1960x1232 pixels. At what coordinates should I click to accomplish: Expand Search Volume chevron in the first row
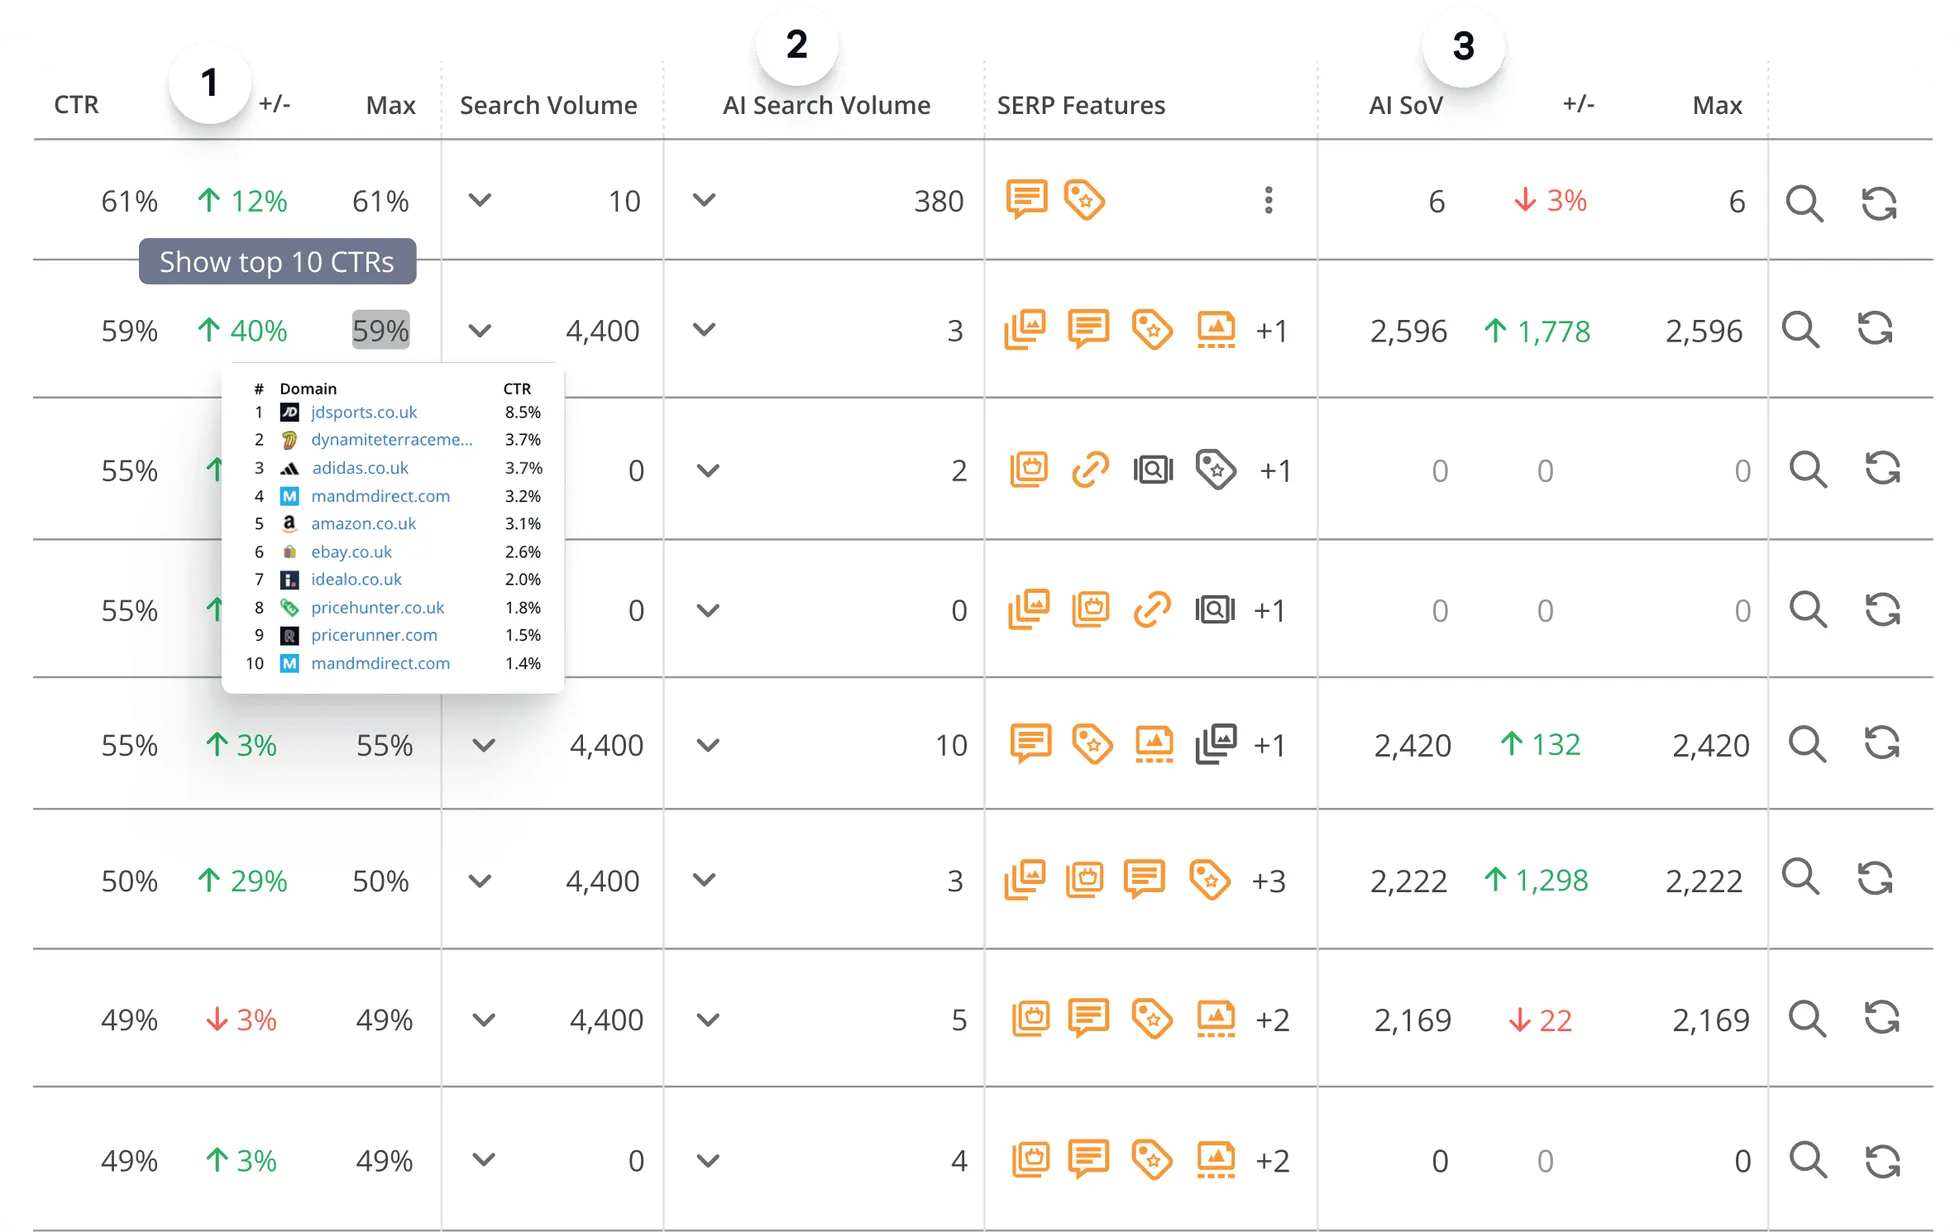coord(480,200)
